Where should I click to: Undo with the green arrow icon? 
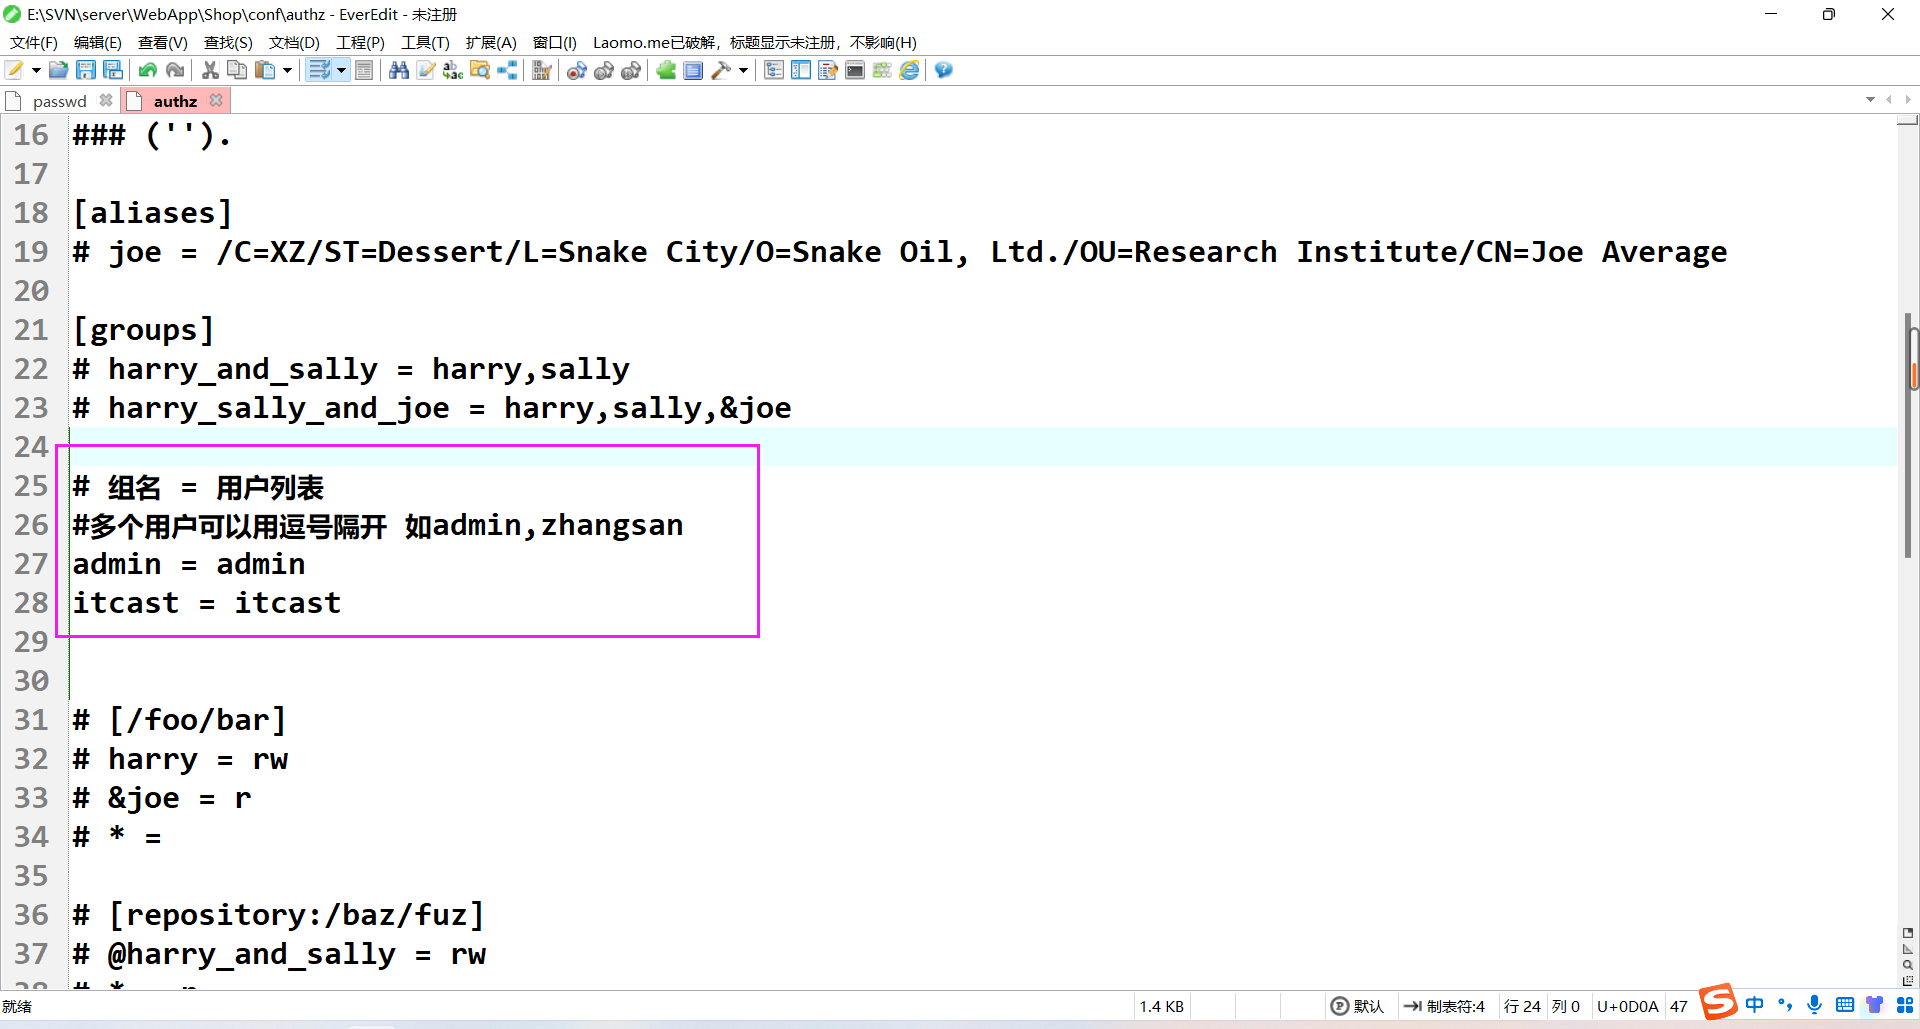tap(148, 70)
